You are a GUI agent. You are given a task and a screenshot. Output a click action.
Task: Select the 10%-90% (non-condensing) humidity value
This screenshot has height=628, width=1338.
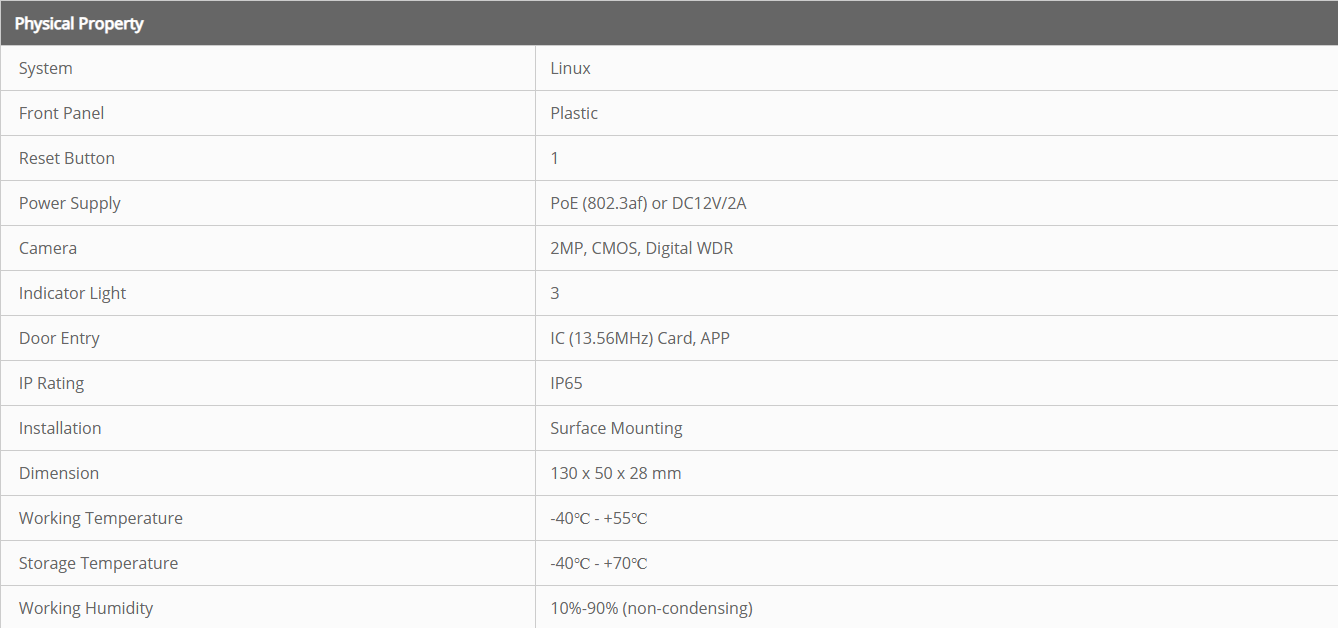[x=651, y=608]
